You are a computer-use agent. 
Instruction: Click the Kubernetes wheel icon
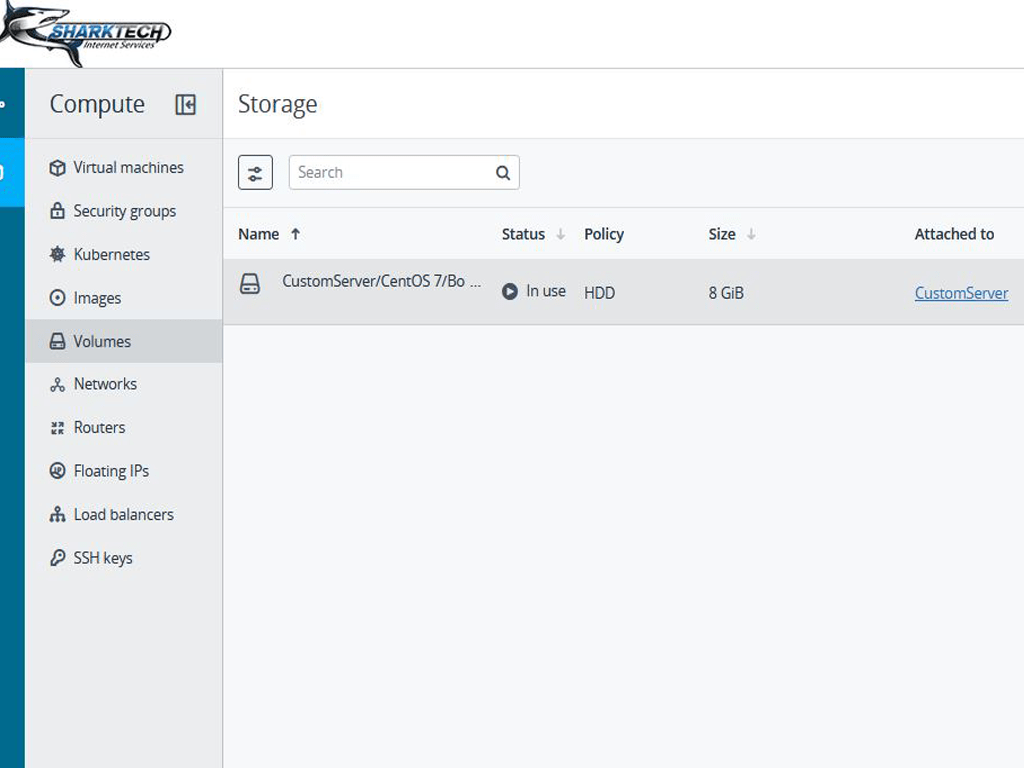click(57, 255)
